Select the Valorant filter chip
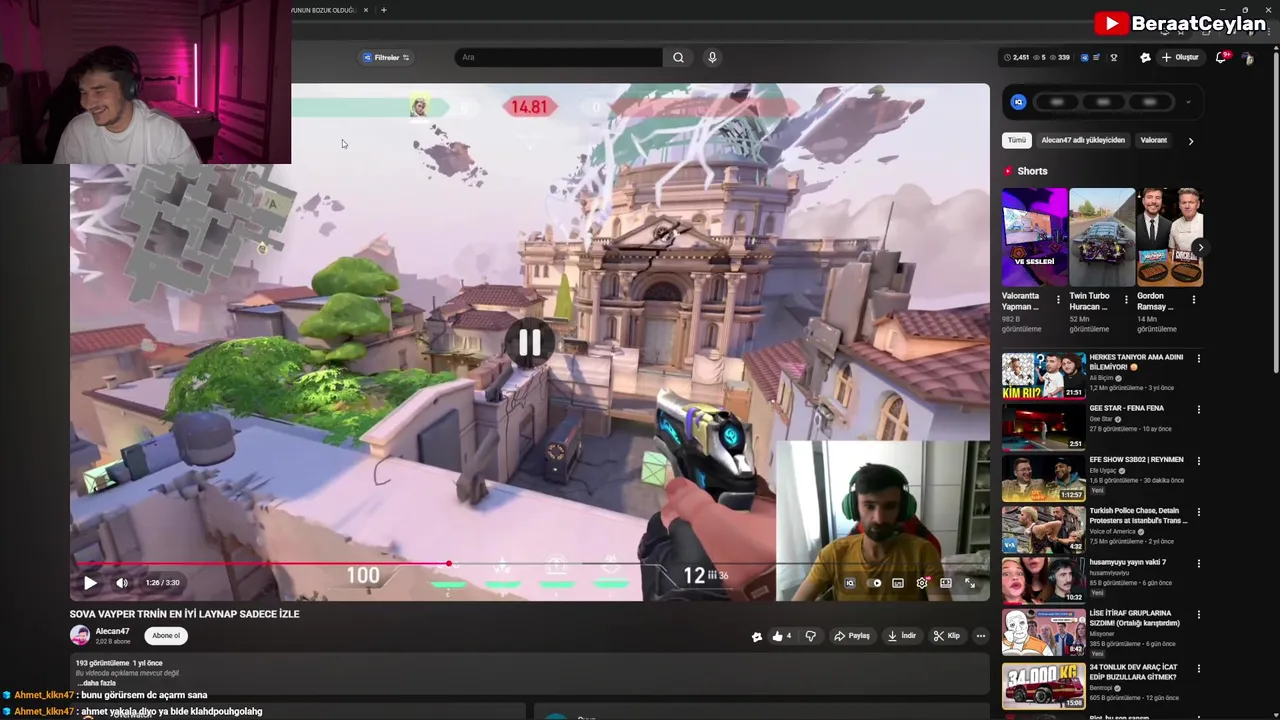Screen dimensions: 1280x720 tap(1154, 140)
